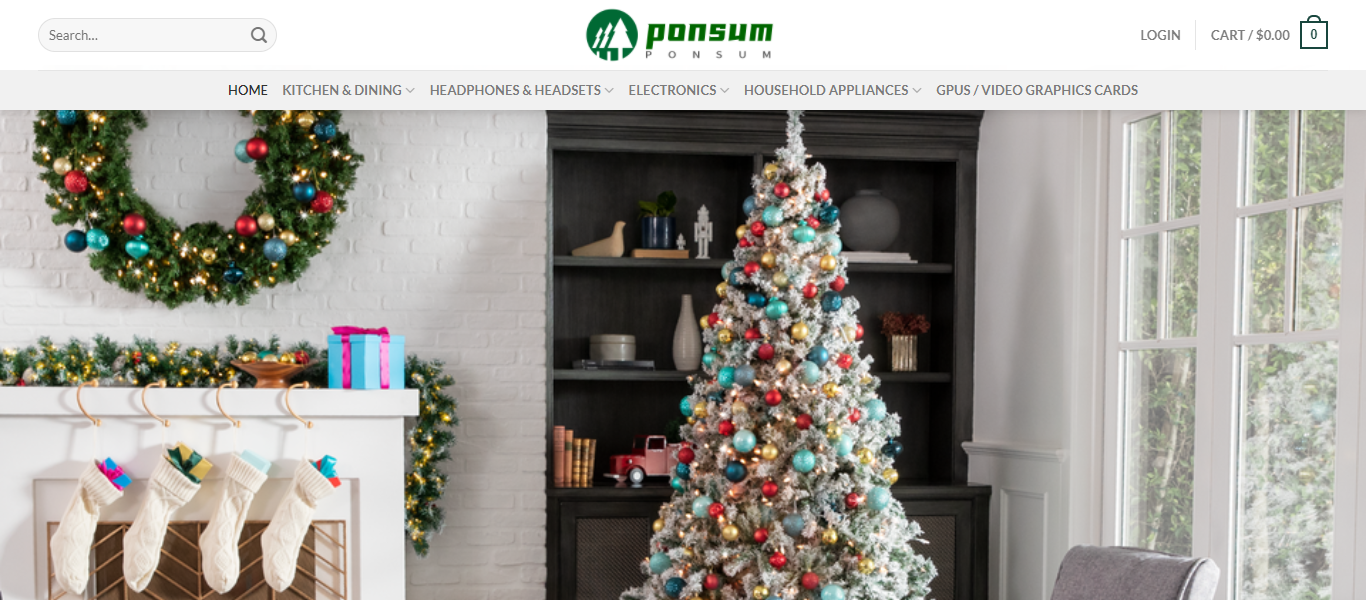Viewport: 1366px width, 600px height.
Task: Open GPUs / Video Graphics Cards category
Action: [1037, 90]
